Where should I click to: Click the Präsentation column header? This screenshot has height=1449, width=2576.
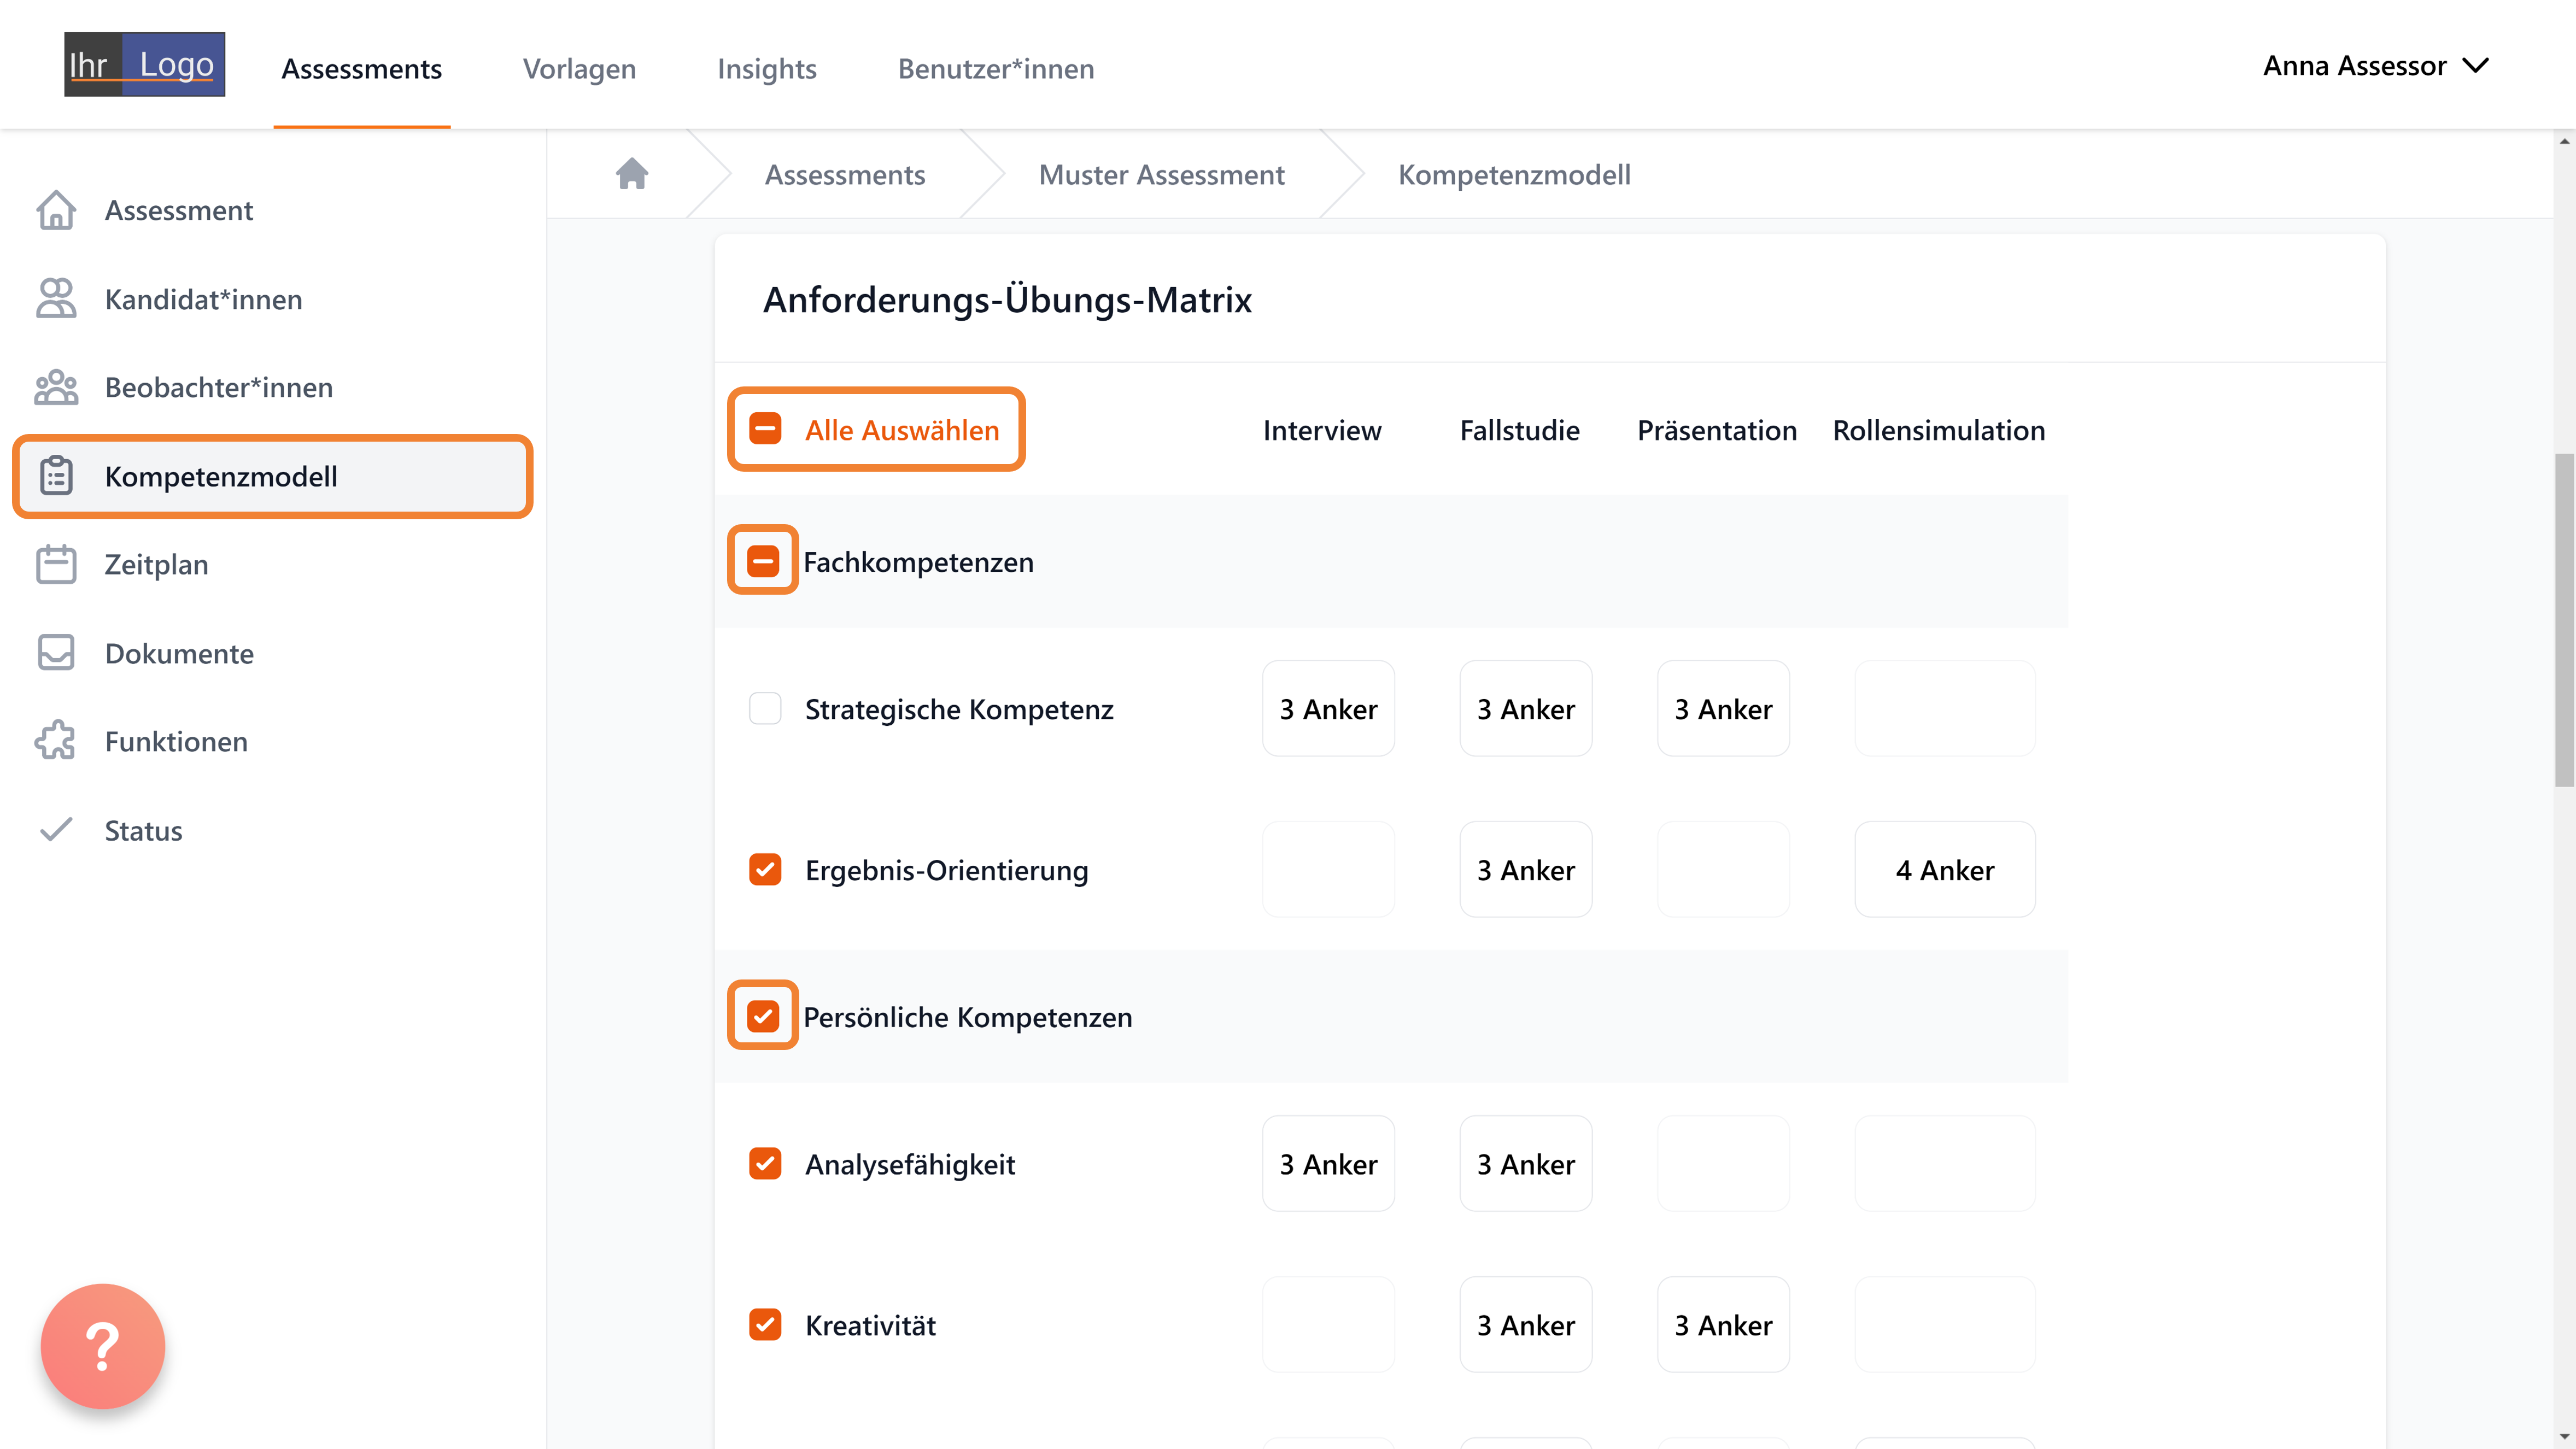point(1717,430)
